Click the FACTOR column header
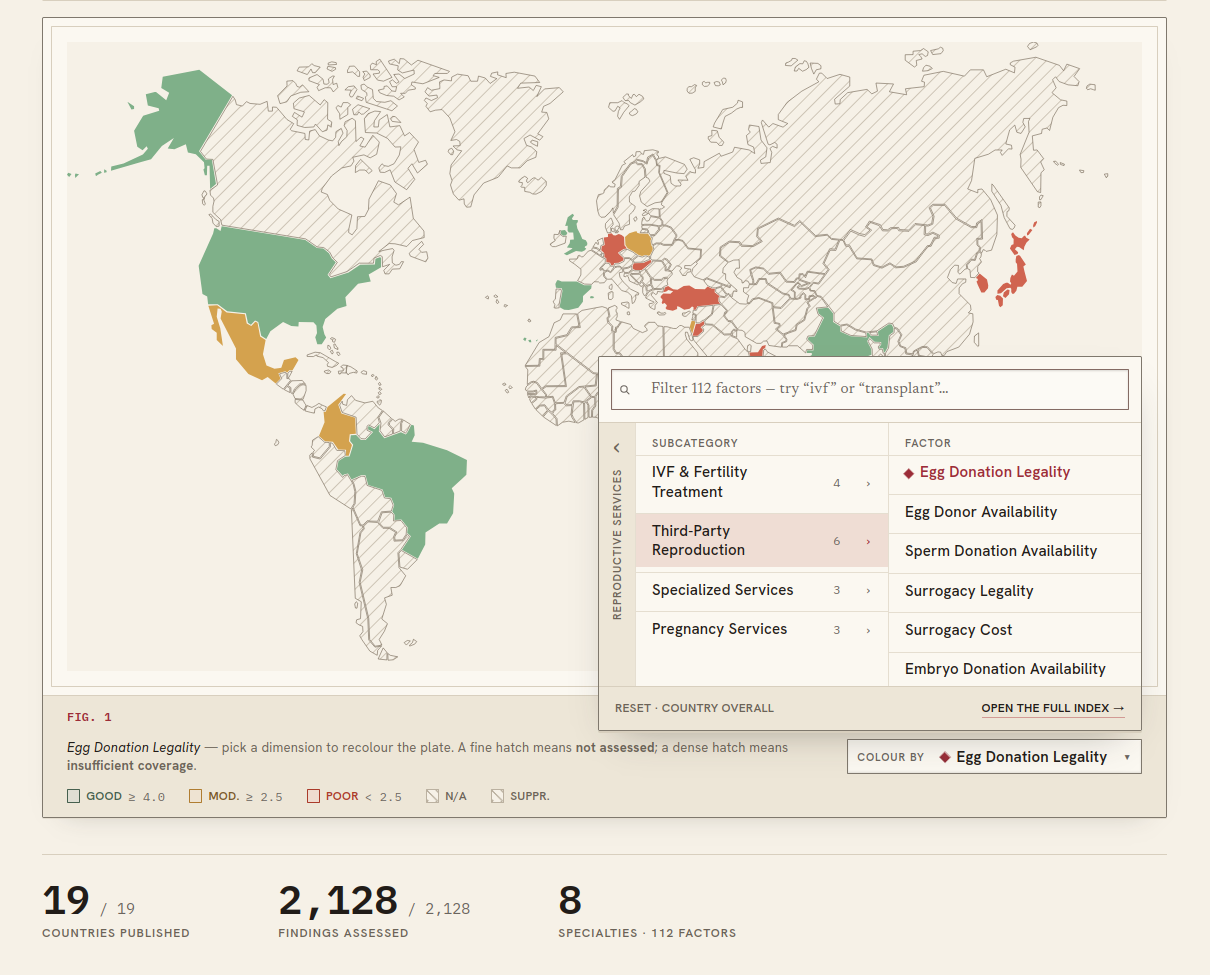 (928, 443)
